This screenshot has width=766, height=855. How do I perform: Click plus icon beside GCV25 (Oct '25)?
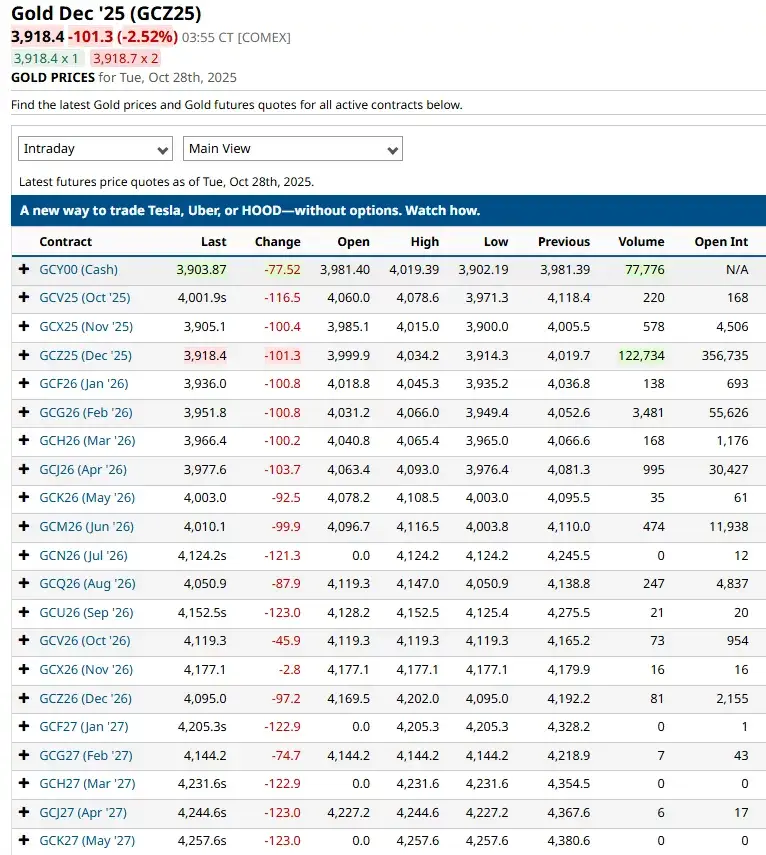coord(24,297)
